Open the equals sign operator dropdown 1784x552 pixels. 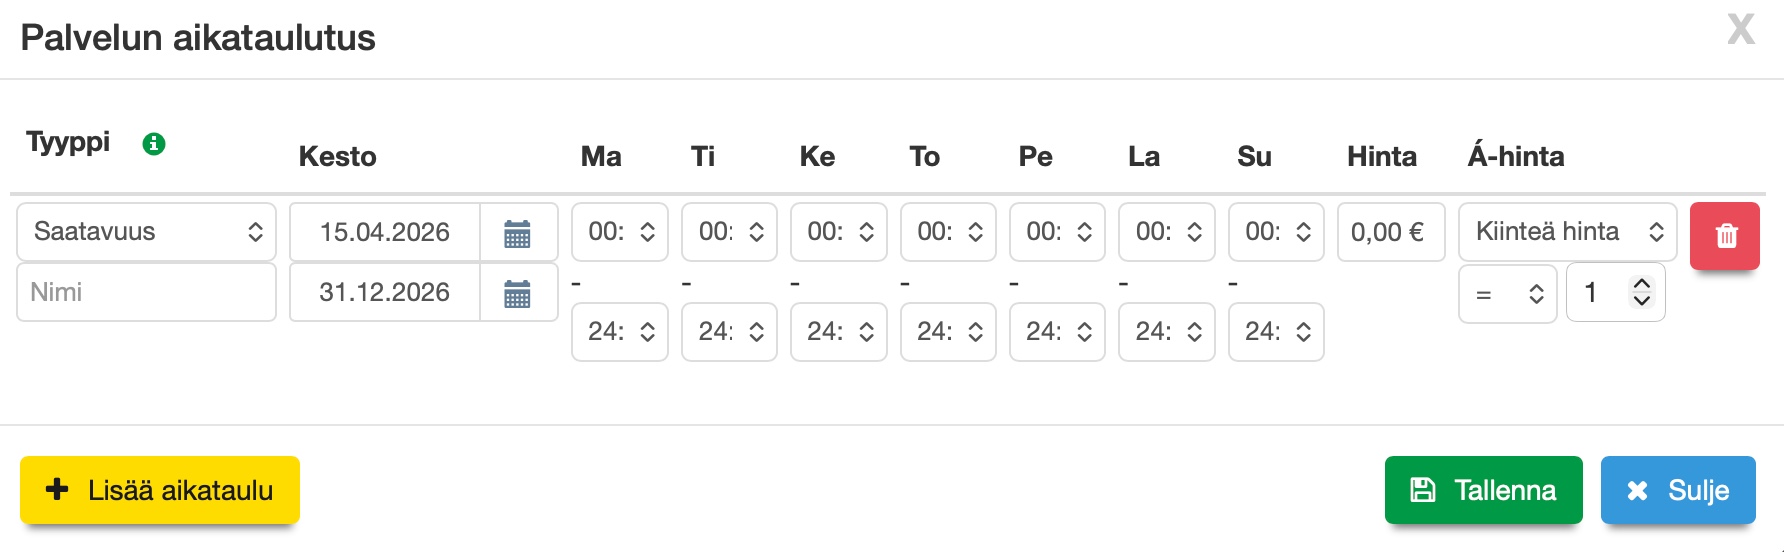point(1507,294)
